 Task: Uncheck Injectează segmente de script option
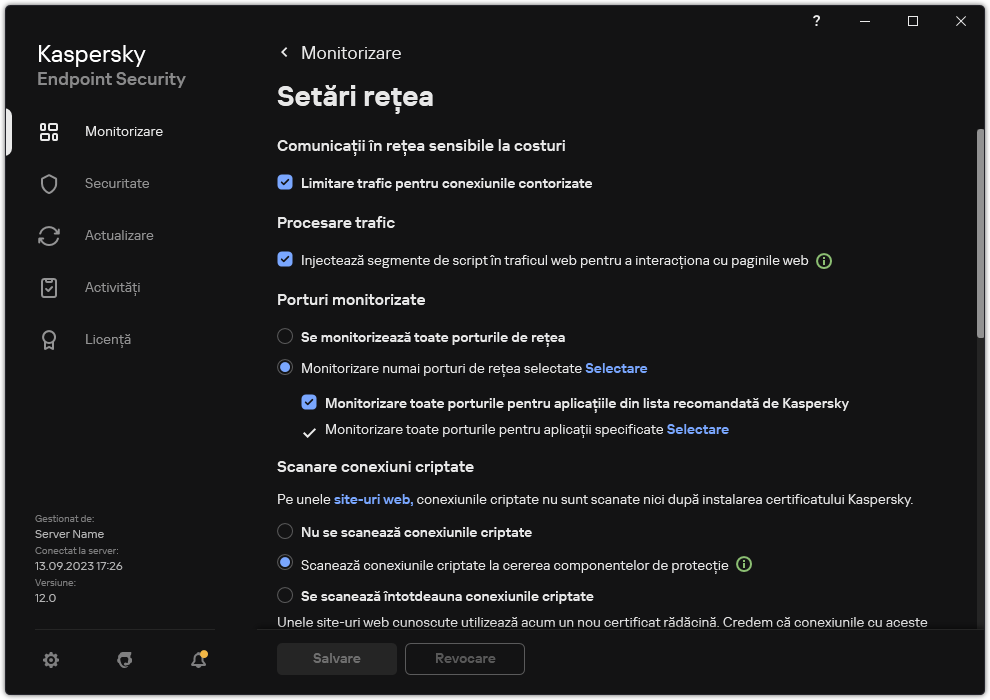(285, 260)
